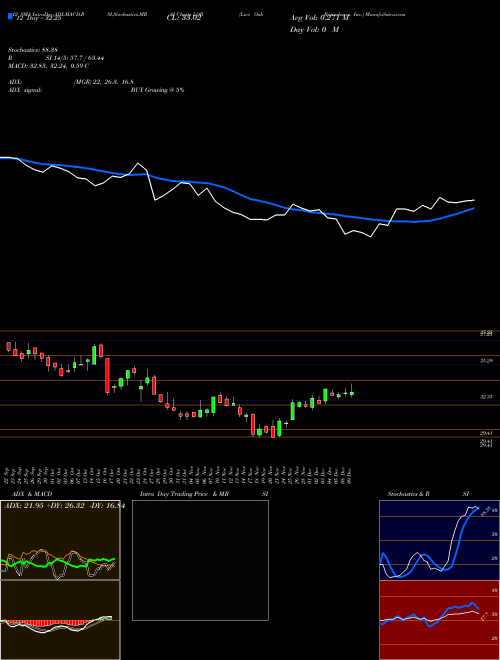Click the large red candlestick after the October peak
This screenshot has height=660, width=500.
107,375
